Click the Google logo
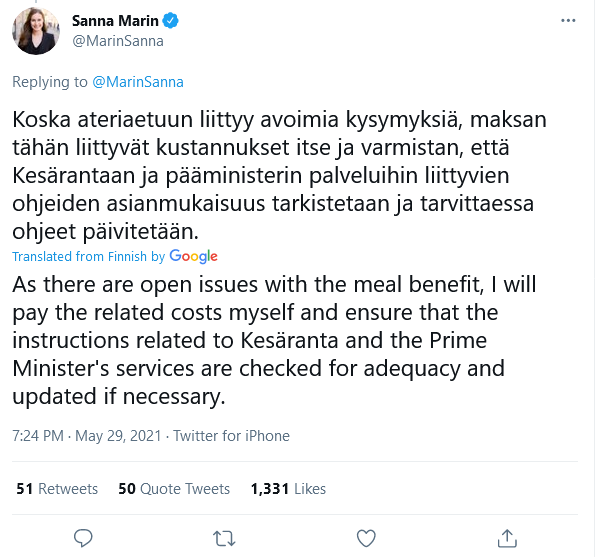The width and height of the screenshot is (596, 557). [193, 257]
